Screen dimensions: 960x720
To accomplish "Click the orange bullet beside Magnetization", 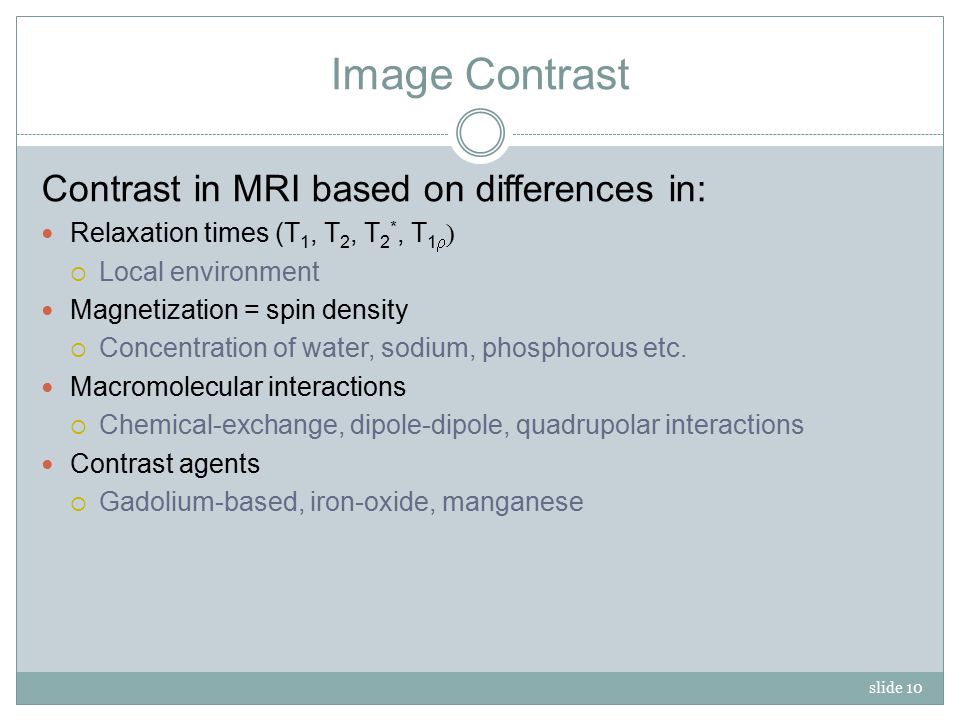I will click(x=48, y=310).
